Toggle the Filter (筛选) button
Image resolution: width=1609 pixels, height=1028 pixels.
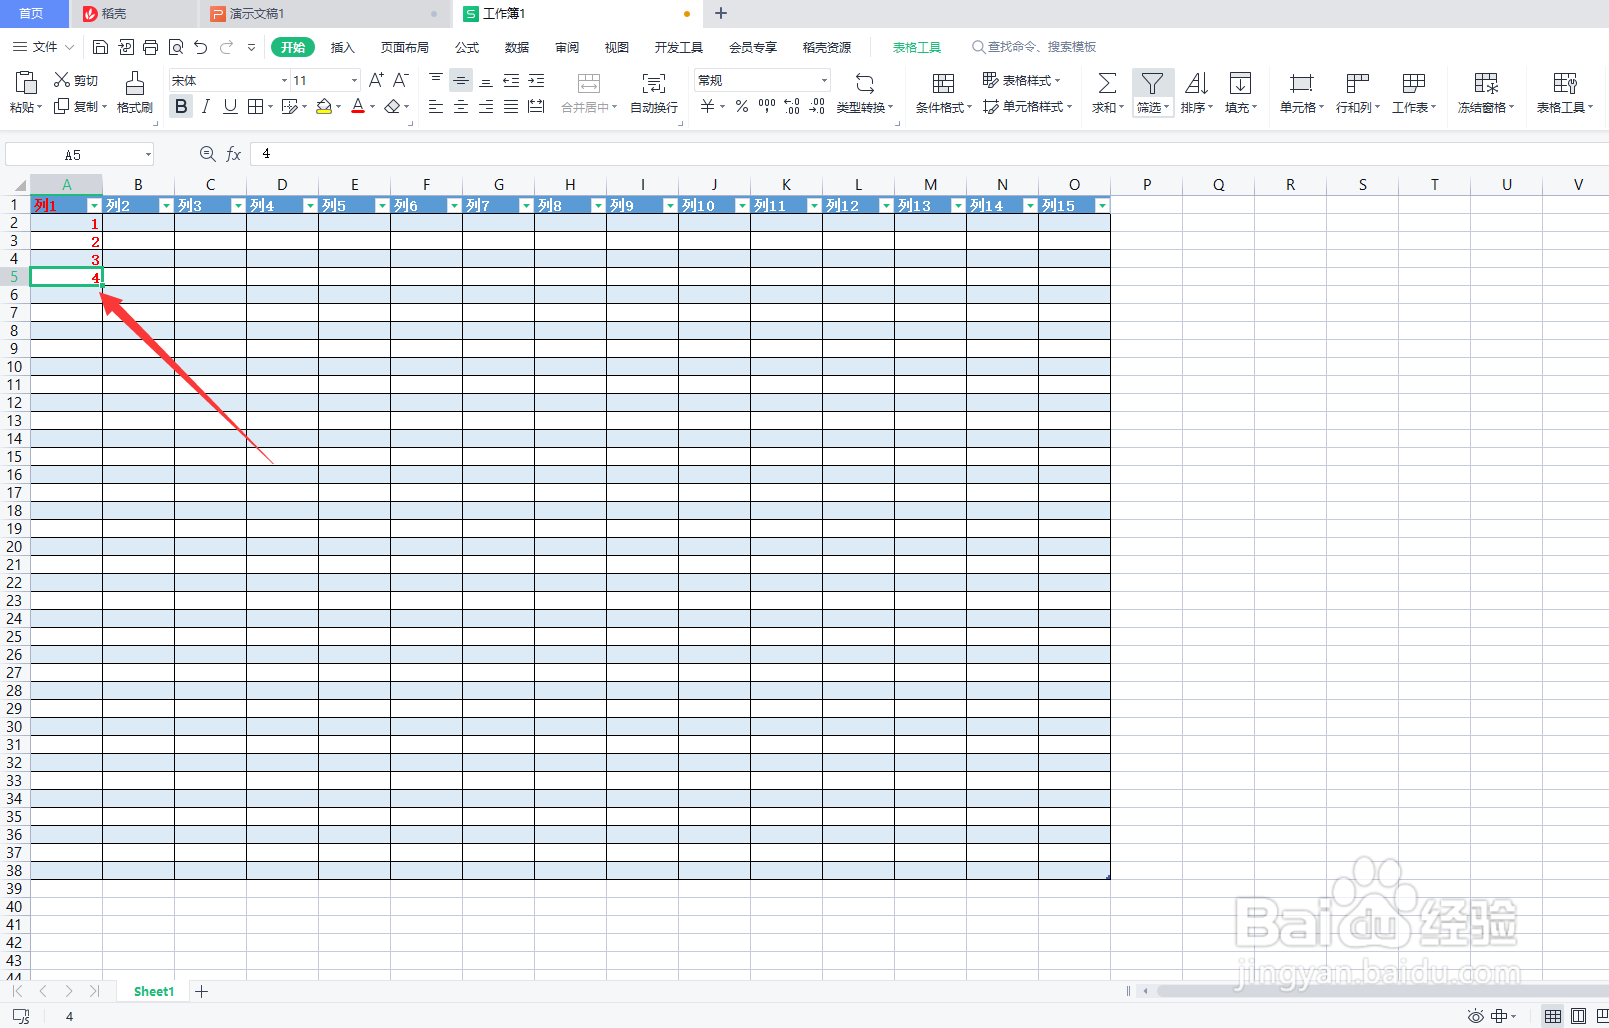tap(1153, 92)
